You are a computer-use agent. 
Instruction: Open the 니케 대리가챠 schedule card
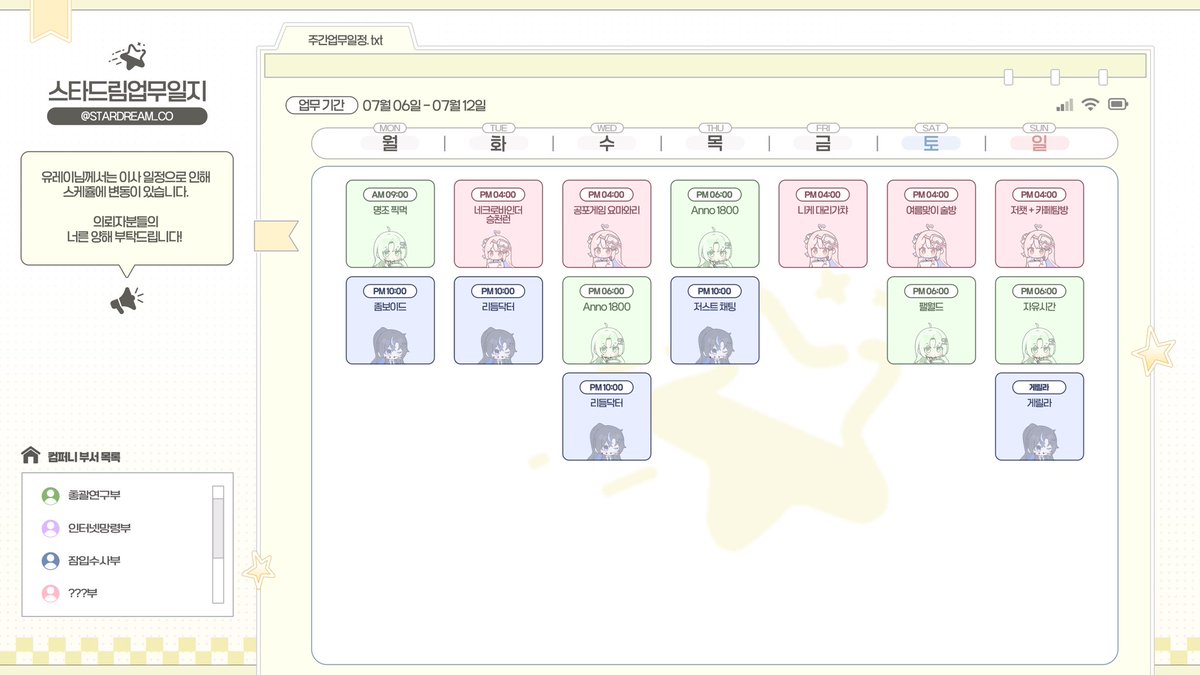tap(822, 224)
